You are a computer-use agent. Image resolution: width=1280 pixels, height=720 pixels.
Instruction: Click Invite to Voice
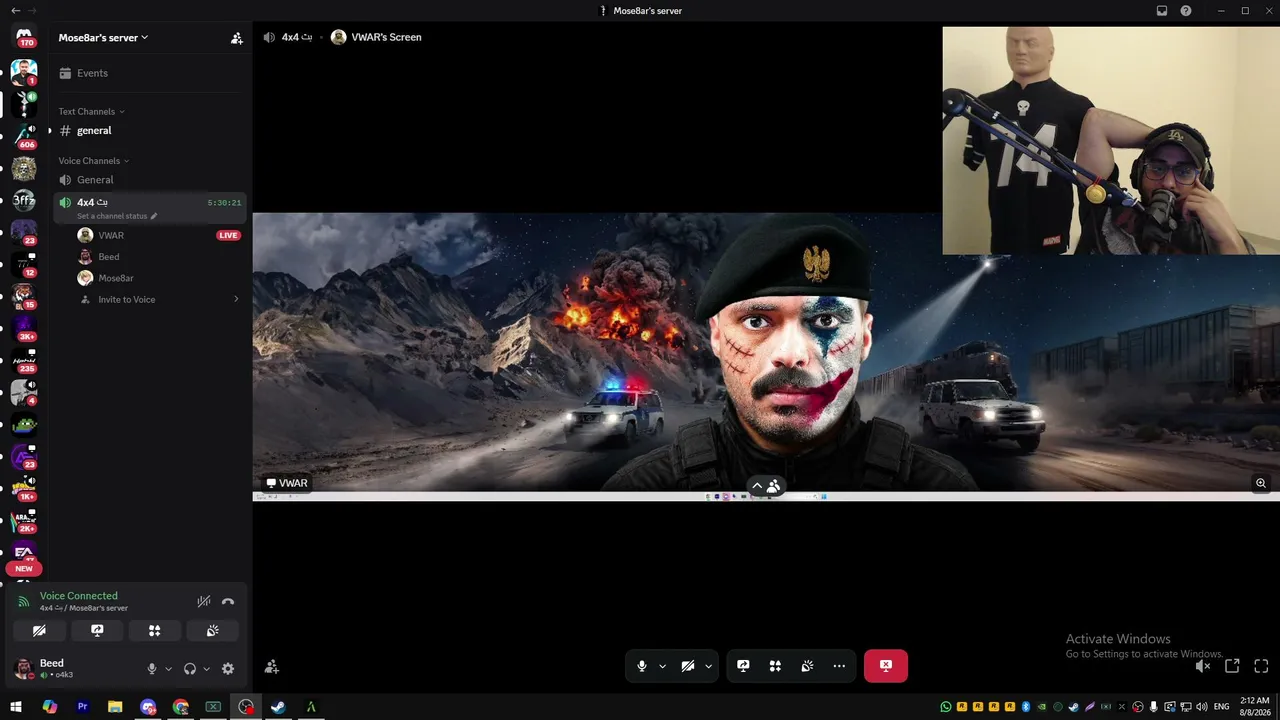click(x=160, y=299)
